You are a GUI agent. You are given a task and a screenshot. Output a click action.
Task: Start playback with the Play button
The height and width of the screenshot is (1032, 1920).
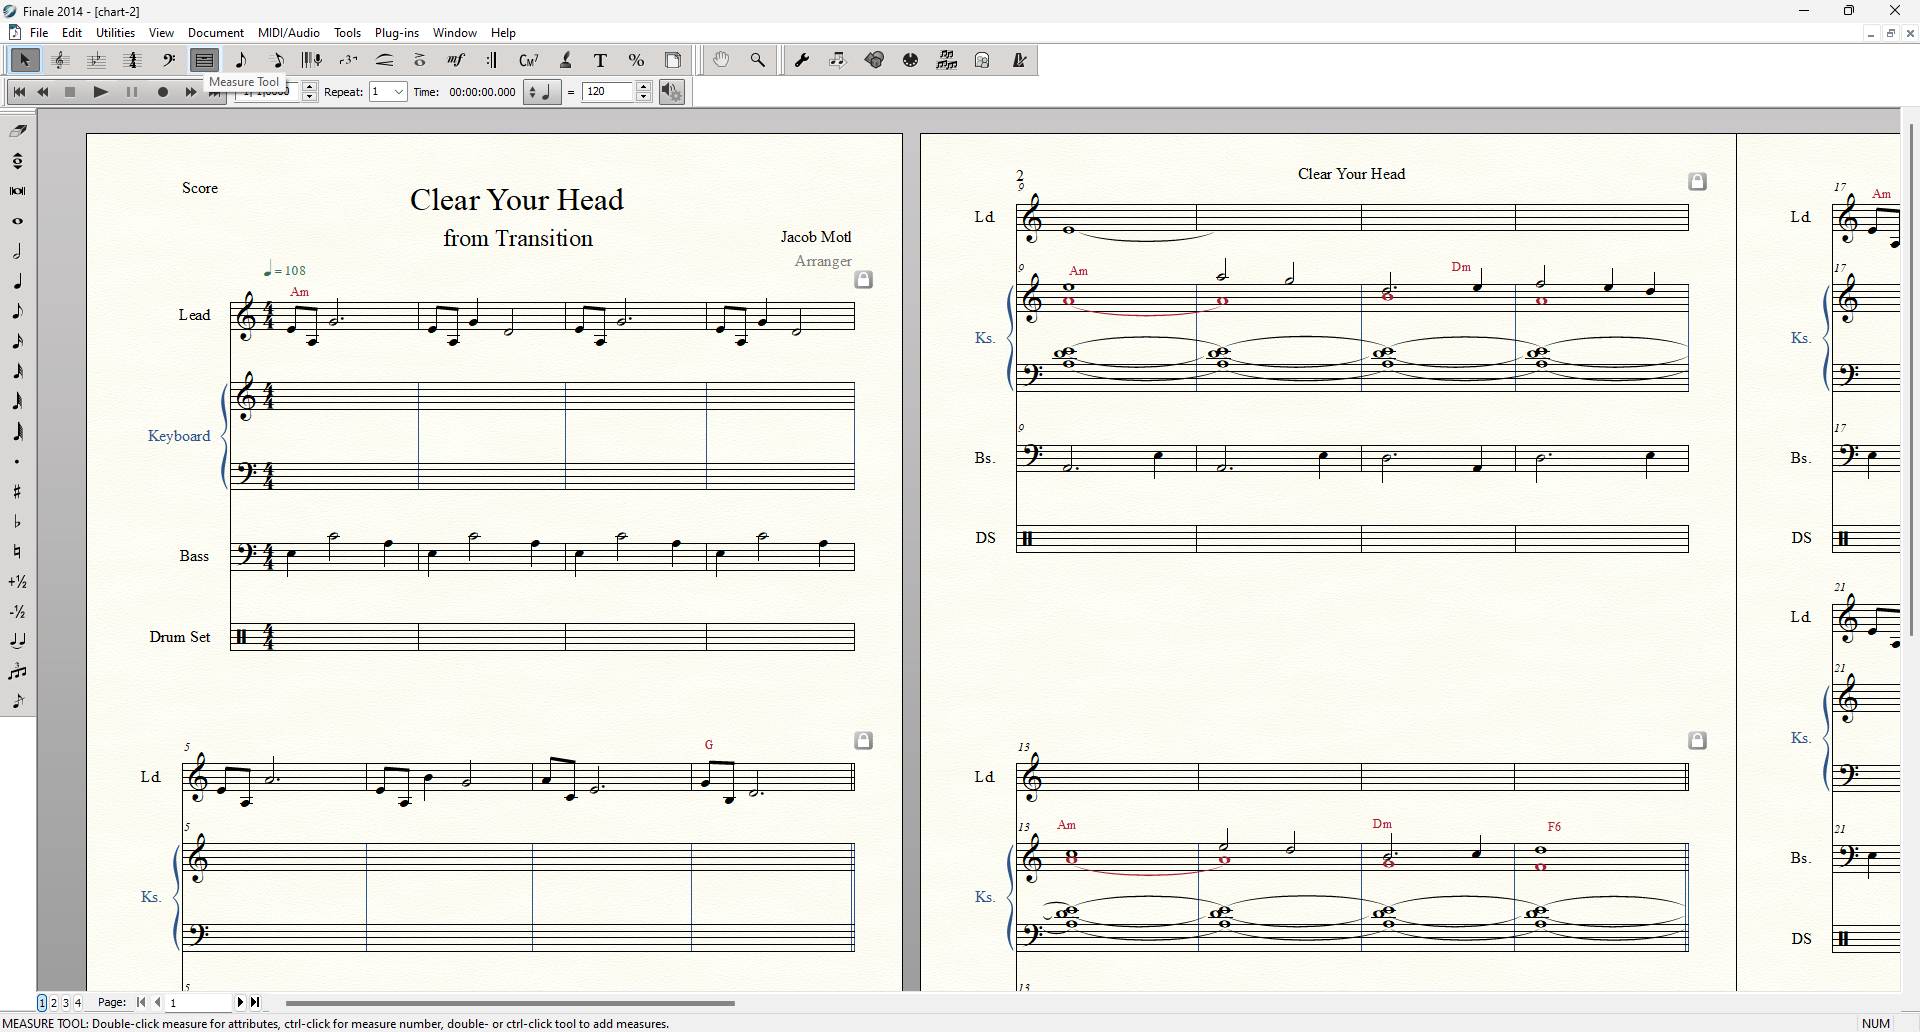100,92
